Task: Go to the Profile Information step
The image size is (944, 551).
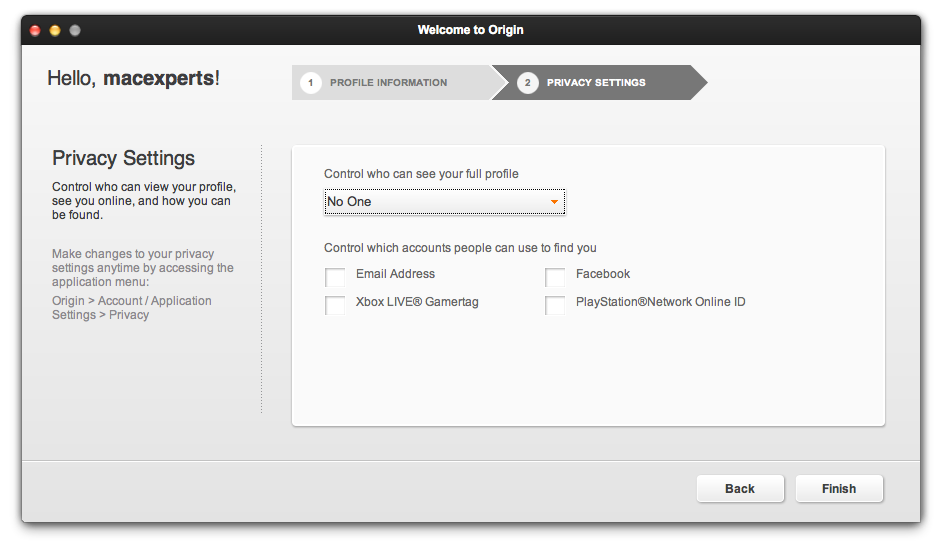Action: tap(388, 83)
